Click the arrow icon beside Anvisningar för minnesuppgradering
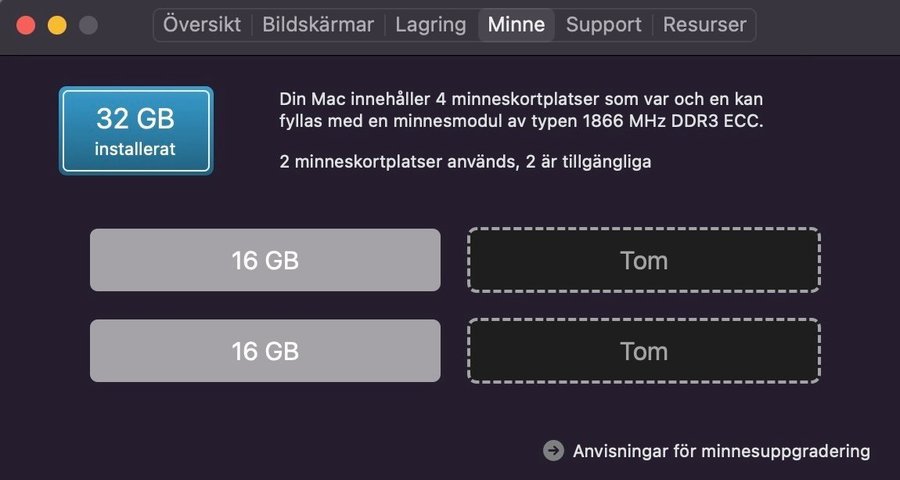 pos(553,451)
